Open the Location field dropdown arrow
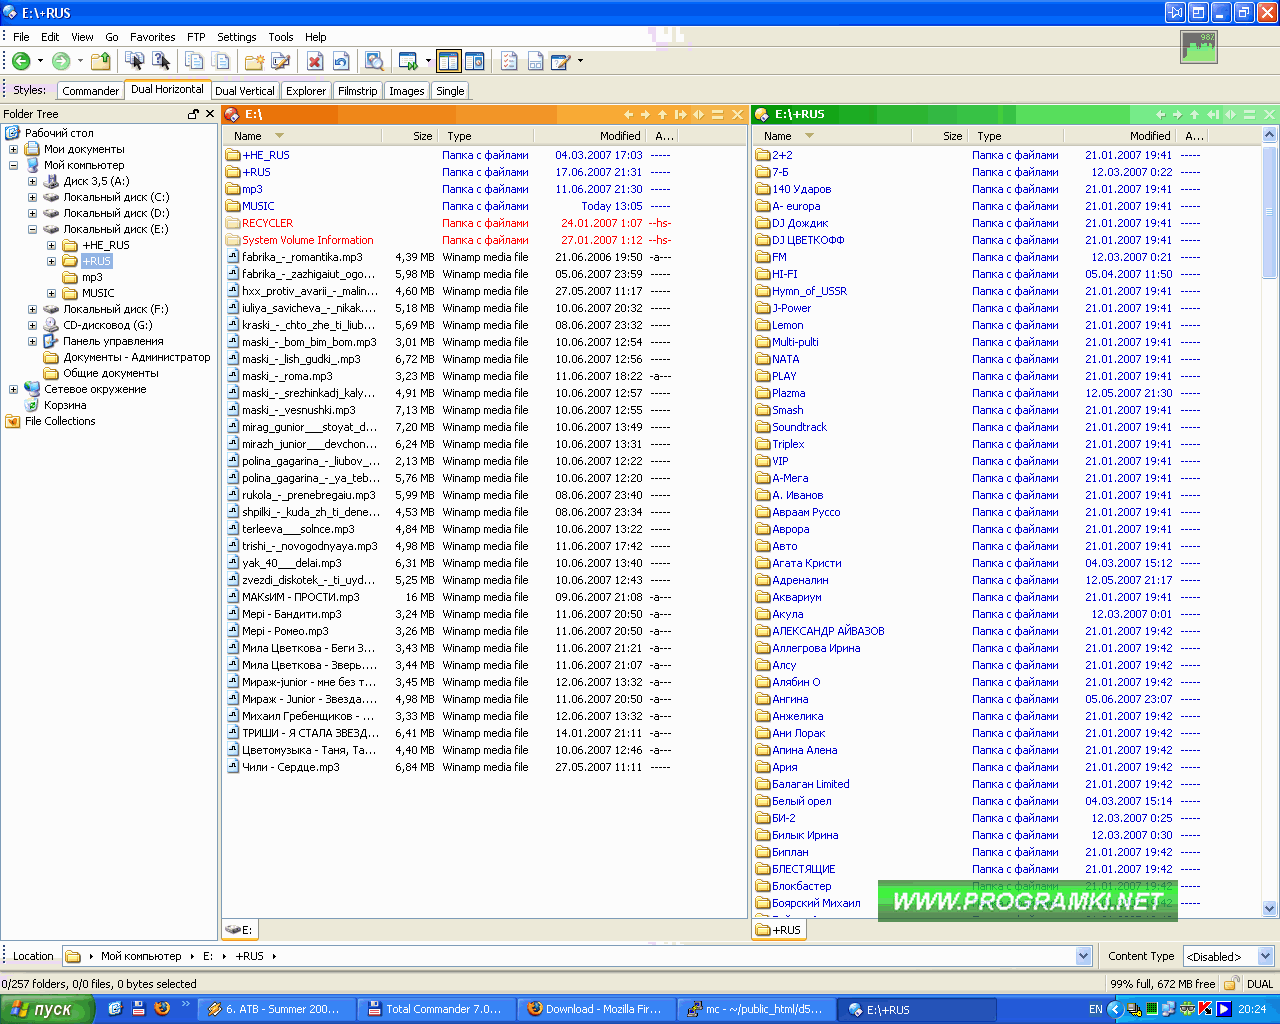 [x=1083, y=956]
